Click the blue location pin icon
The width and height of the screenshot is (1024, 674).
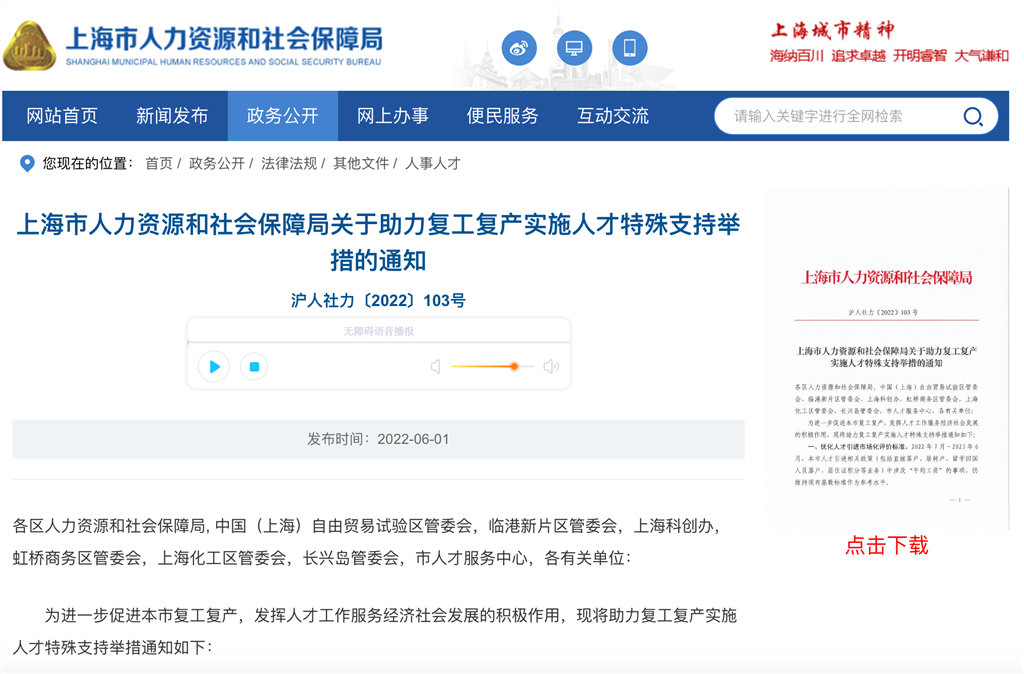click(27, 163)
